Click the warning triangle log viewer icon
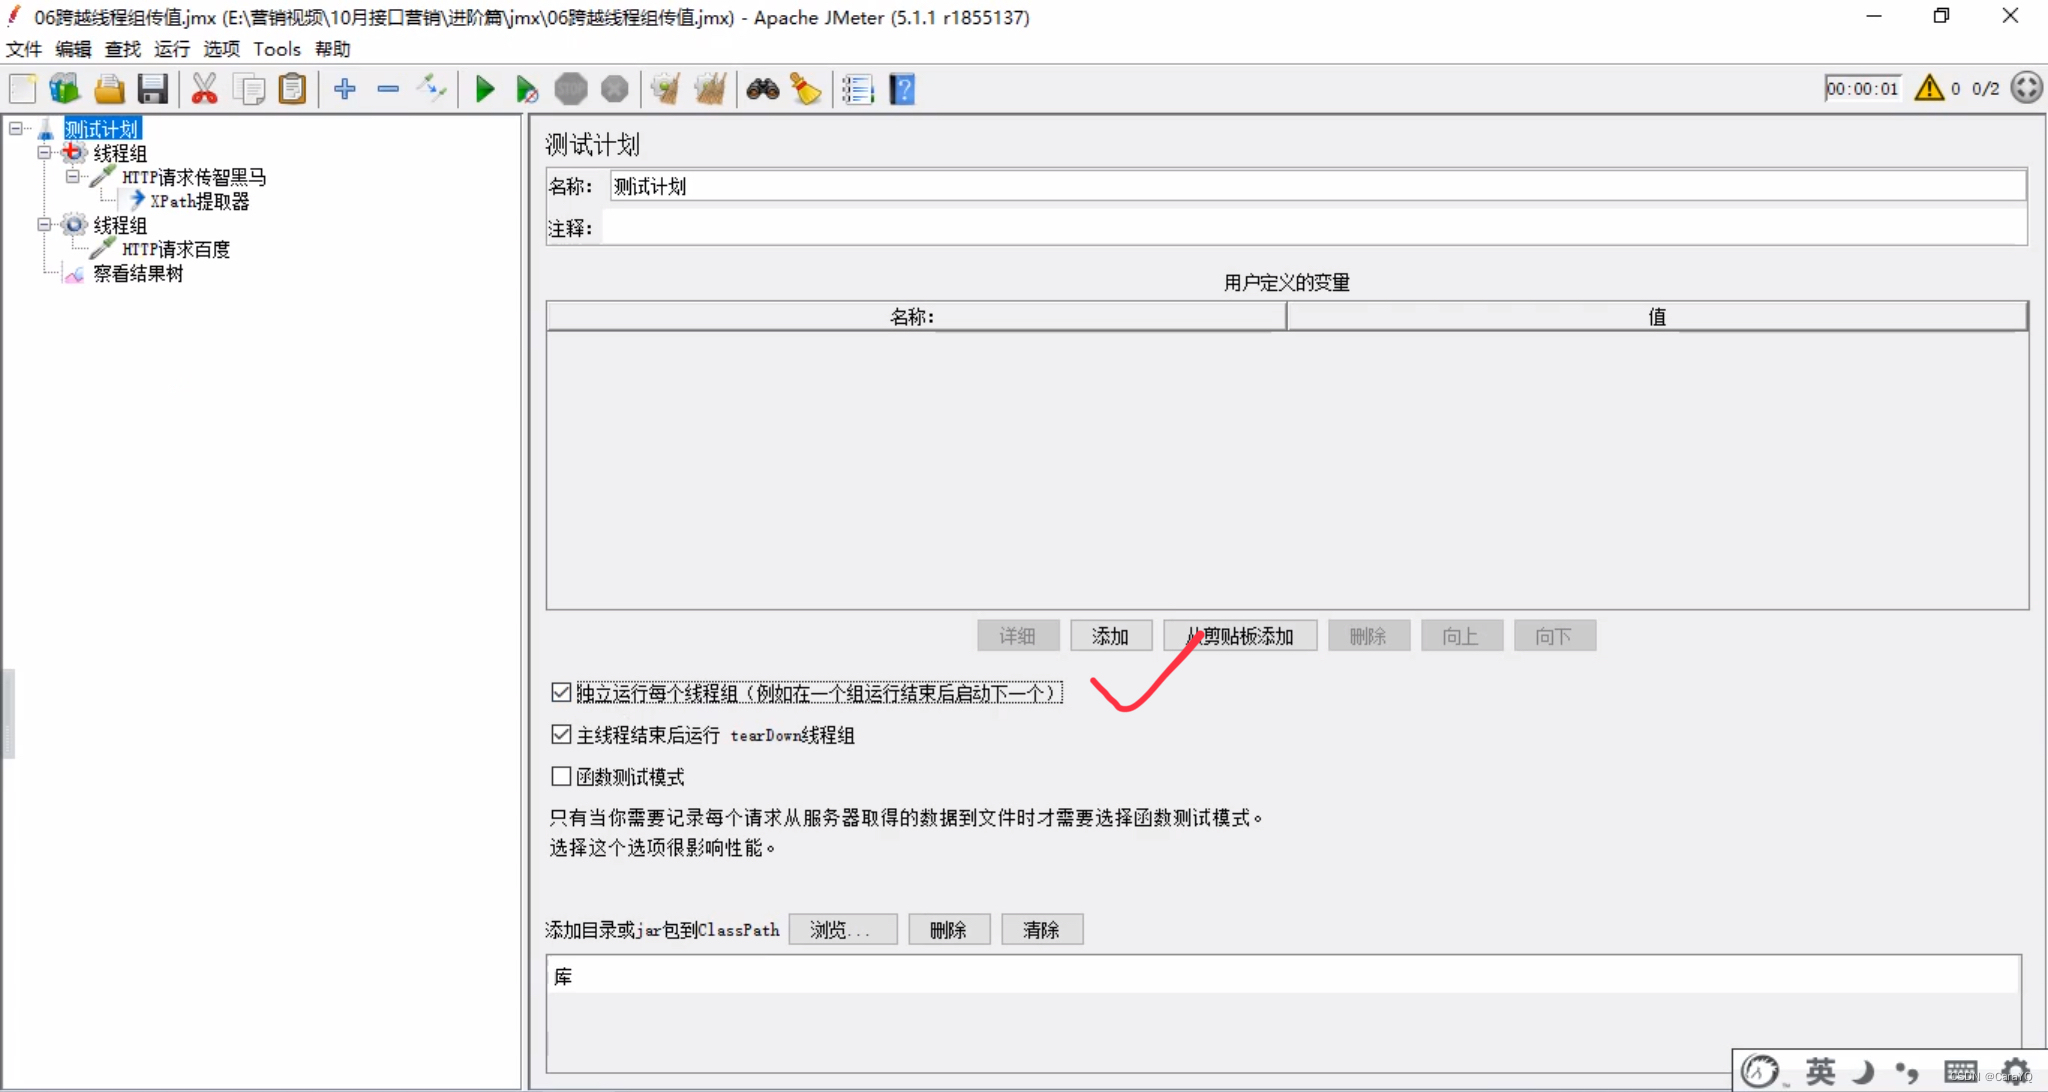2048x1092 pixels. (x=1929, y=88)
